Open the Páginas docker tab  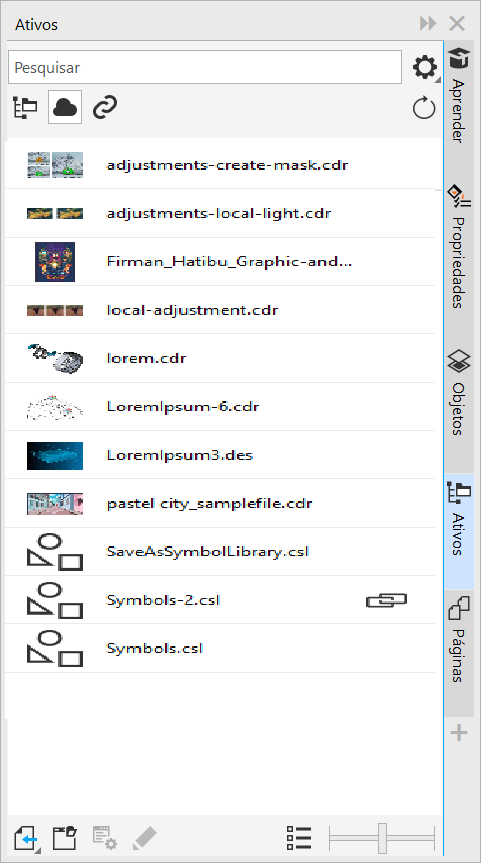coord(459,640)
